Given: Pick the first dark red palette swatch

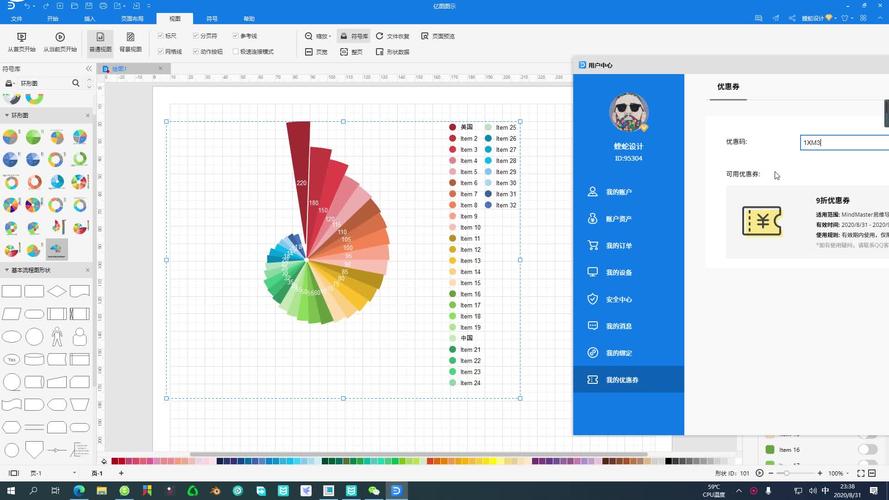Looking at the screenshot, I should tap(115, 461).
